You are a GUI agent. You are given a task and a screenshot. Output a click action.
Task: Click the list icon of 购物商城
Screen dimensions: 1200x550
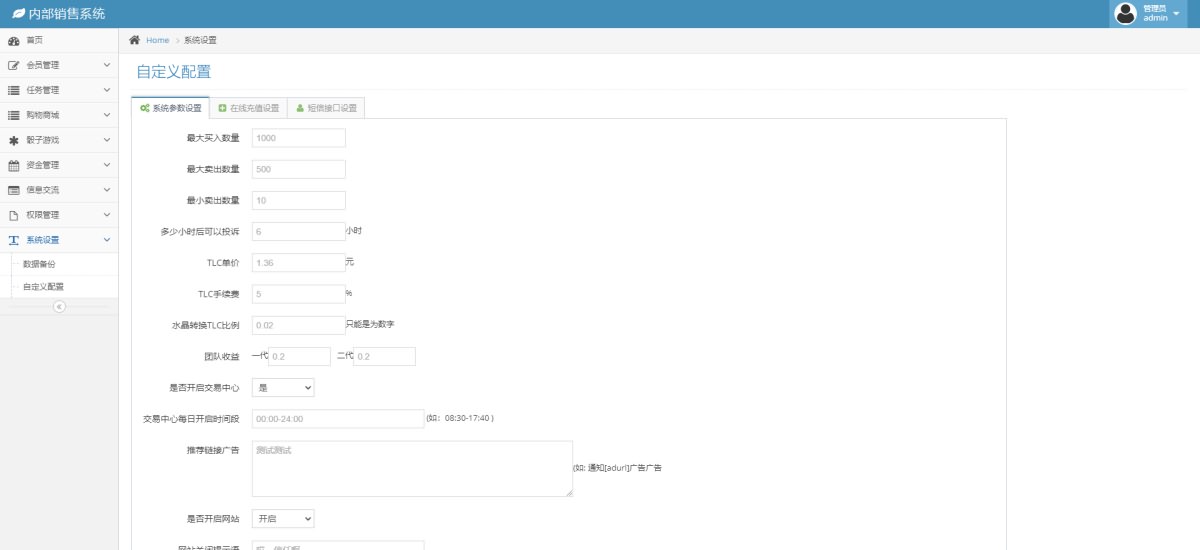point(14,116)
